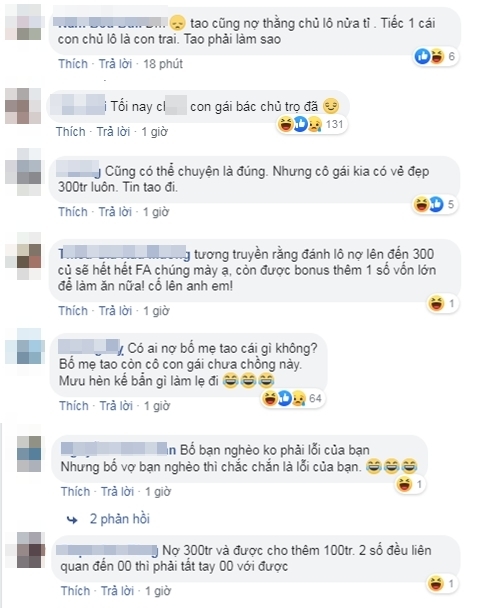This screenshot has width=494, height=608.
Task: Reply to the Cũng có thể chuyện comment
Action: tap(115, 212)
